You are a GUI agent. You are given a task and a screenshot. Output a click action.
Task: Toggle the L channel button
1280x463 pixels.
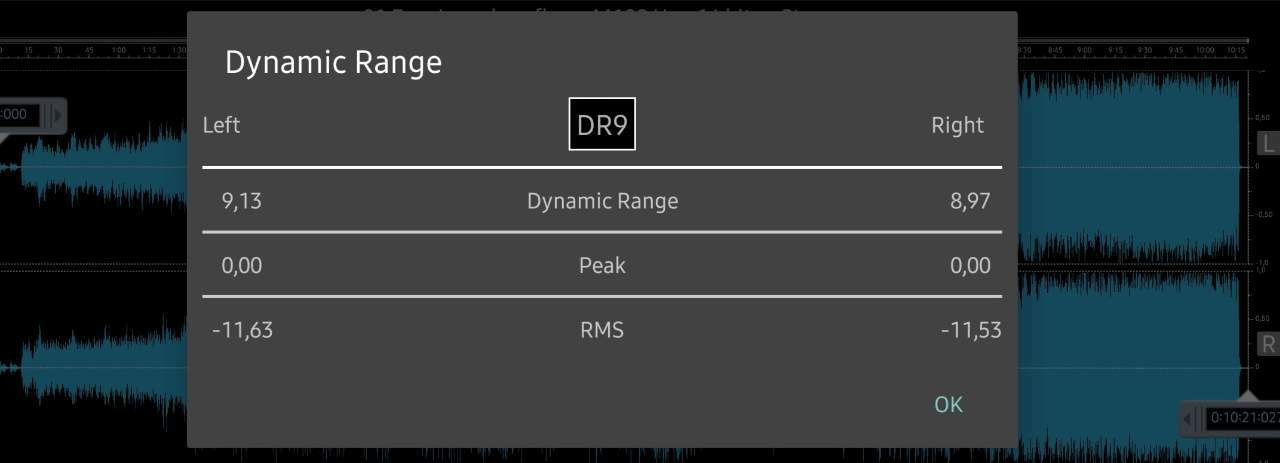(1268, 144)
